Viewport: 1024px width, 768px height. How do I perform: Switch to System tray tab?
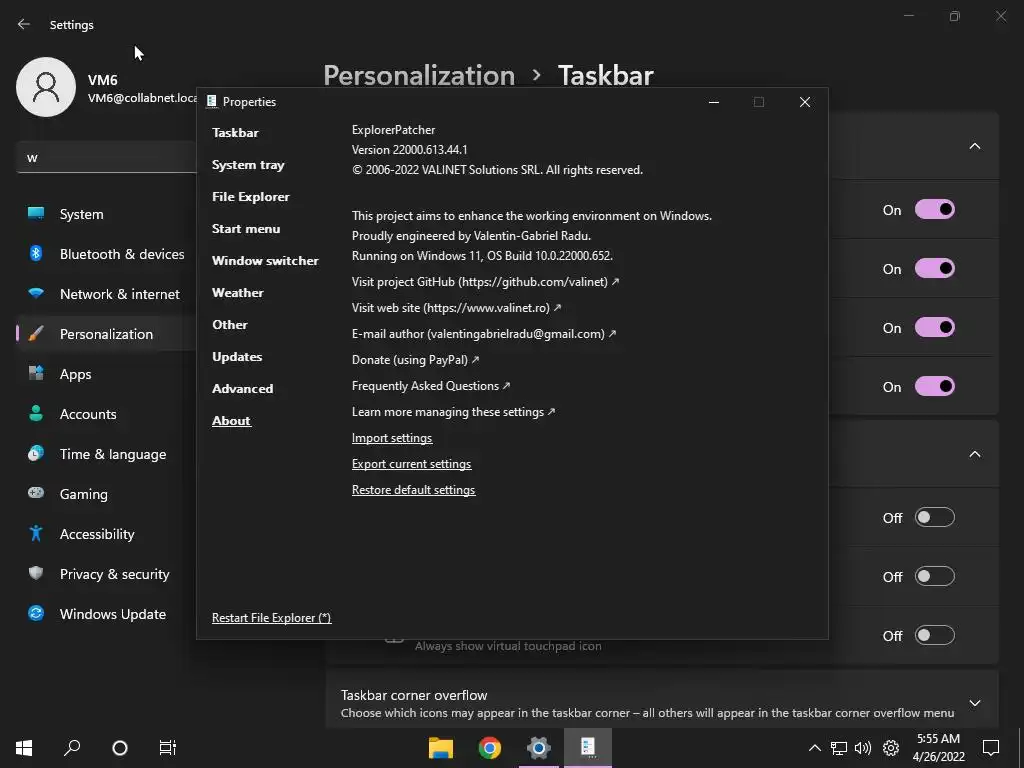248,165
